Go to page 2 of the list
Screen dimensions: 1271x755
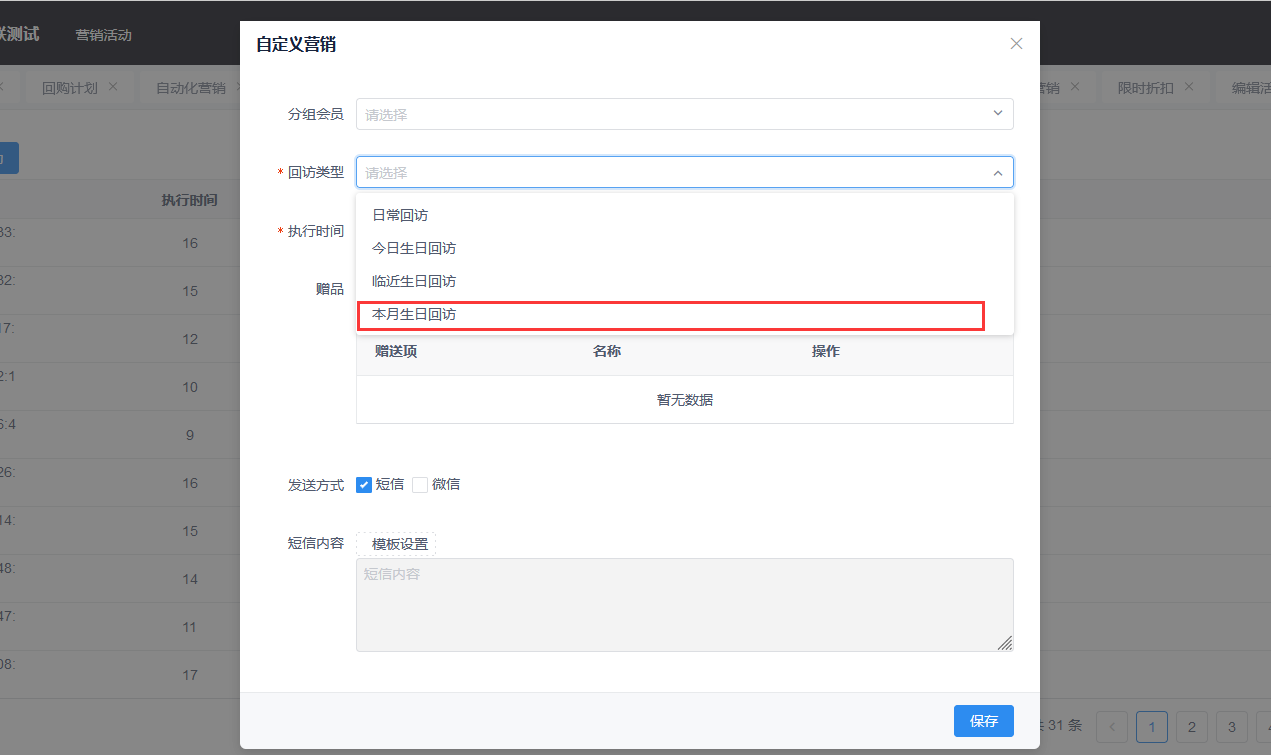click(1191, 727)
